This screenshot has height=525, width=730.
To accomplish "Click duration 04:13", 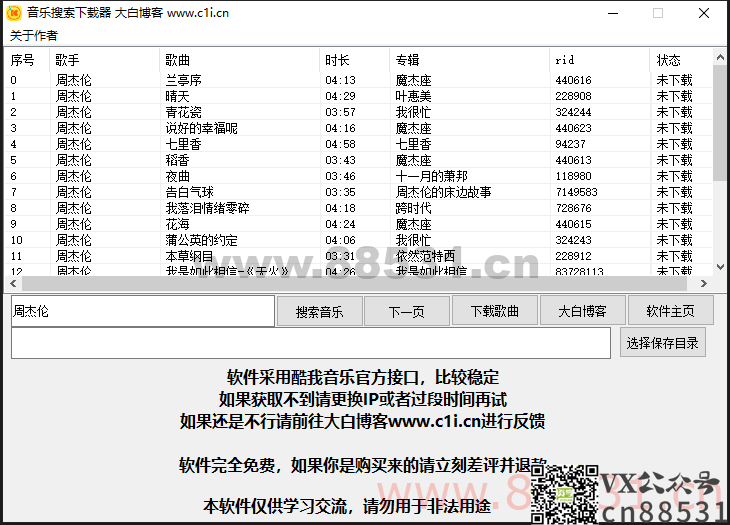I will (x=340, y=81).
